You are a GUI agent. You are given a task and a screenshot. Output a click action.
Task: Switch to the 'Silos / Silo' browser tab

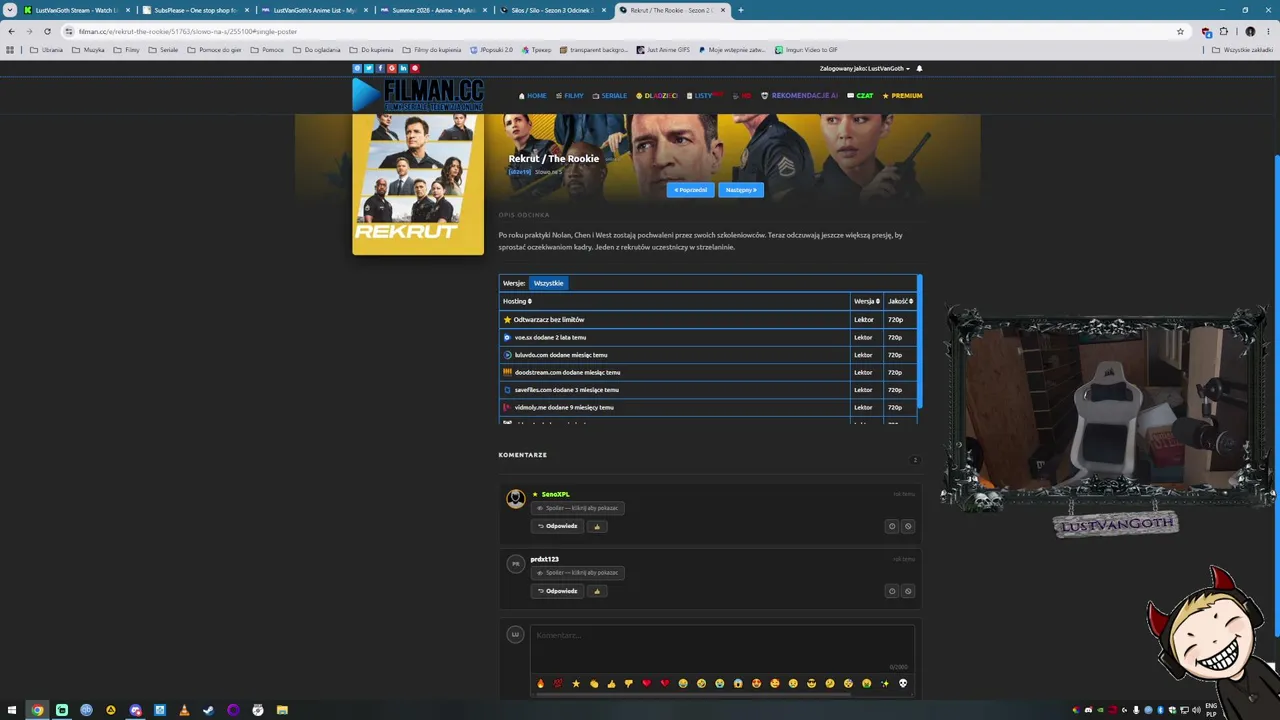552,10
